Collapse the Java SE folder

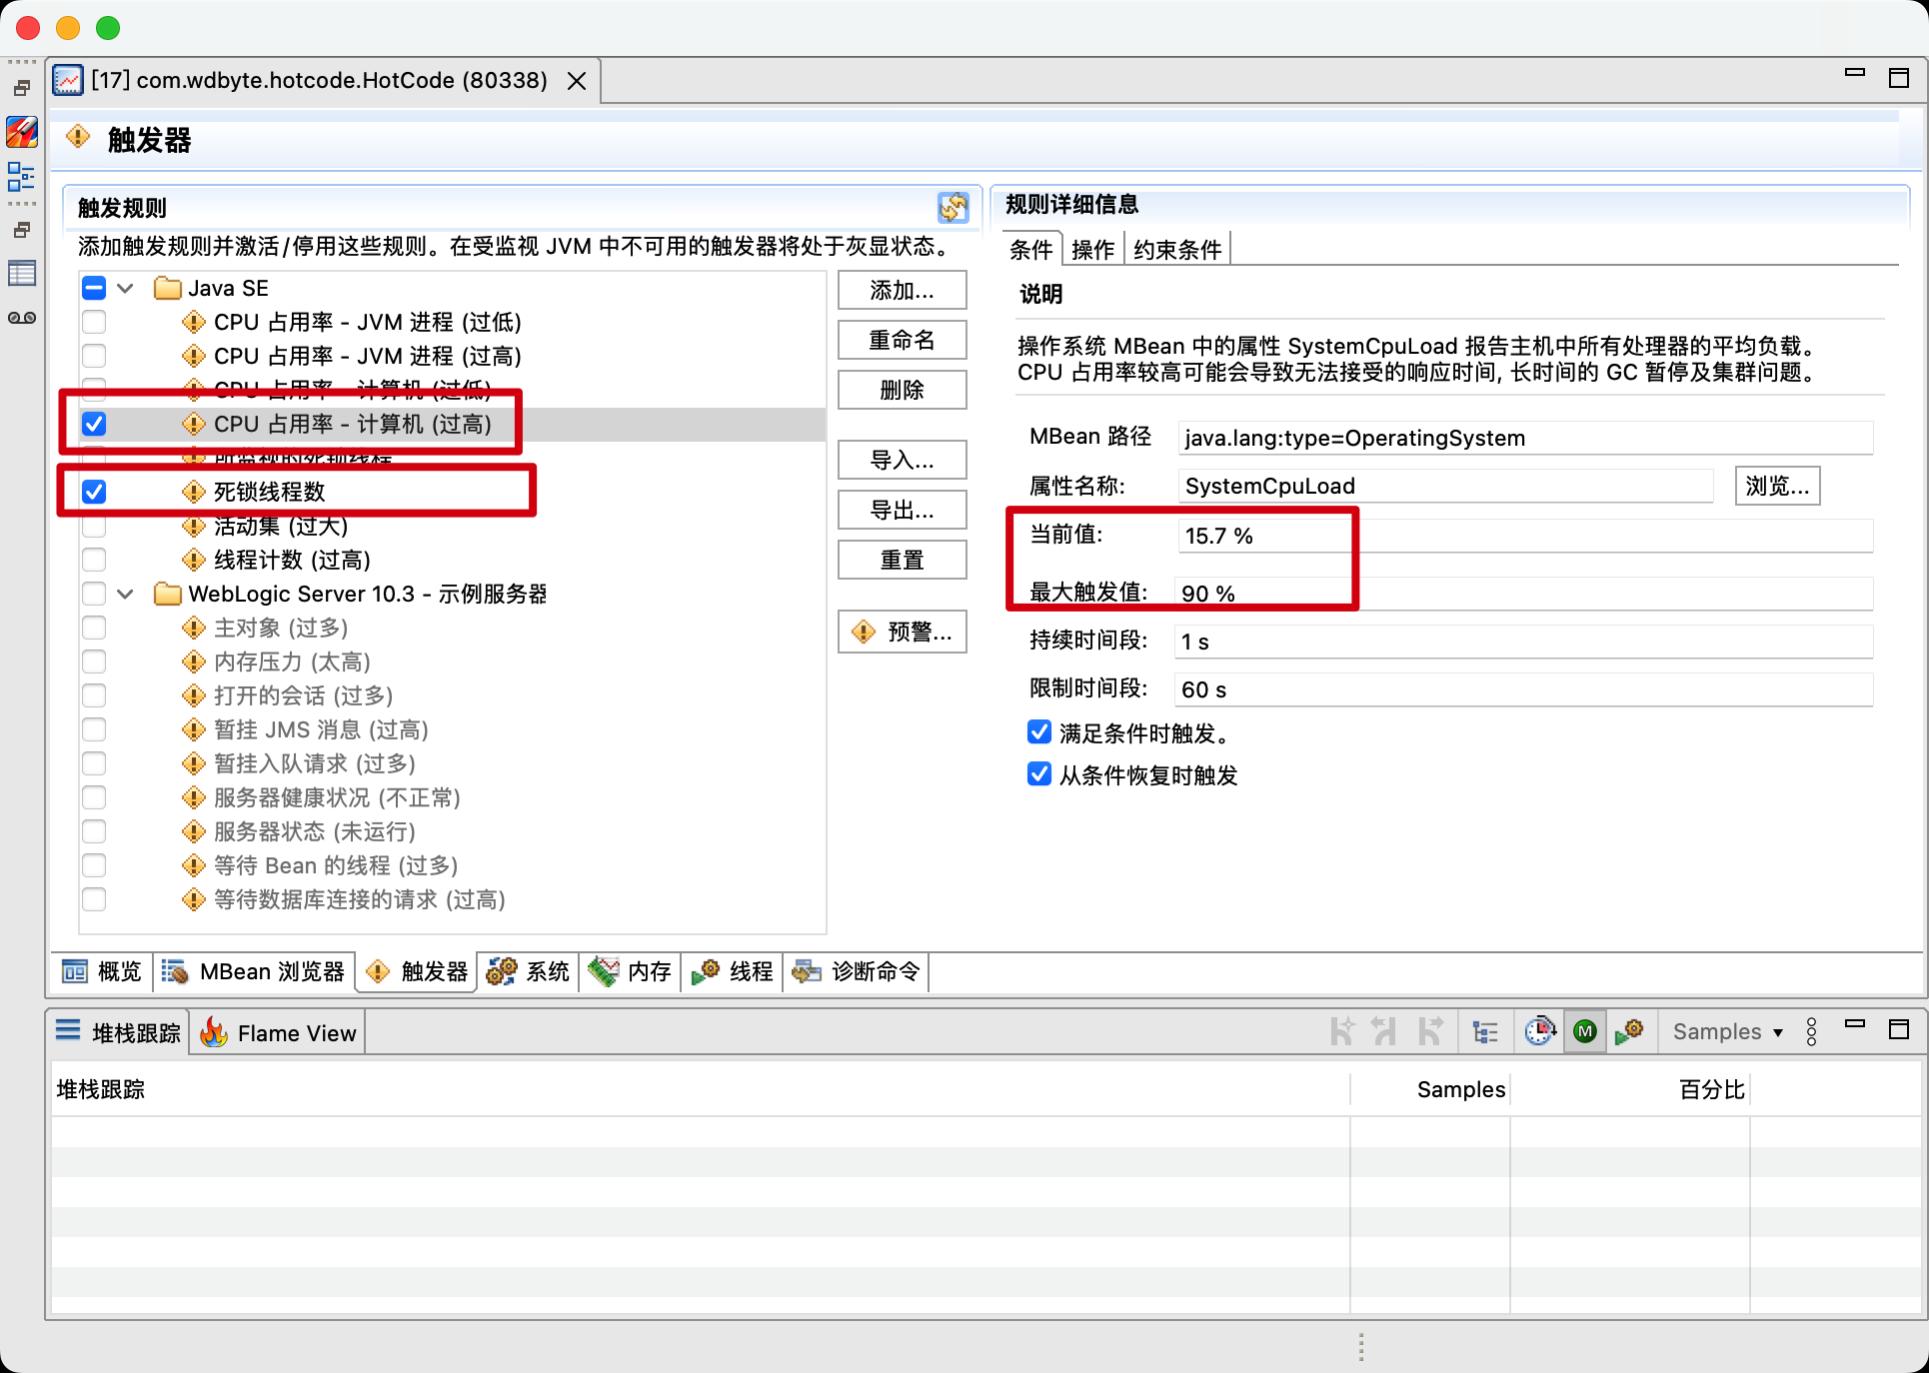click(125, 288)
